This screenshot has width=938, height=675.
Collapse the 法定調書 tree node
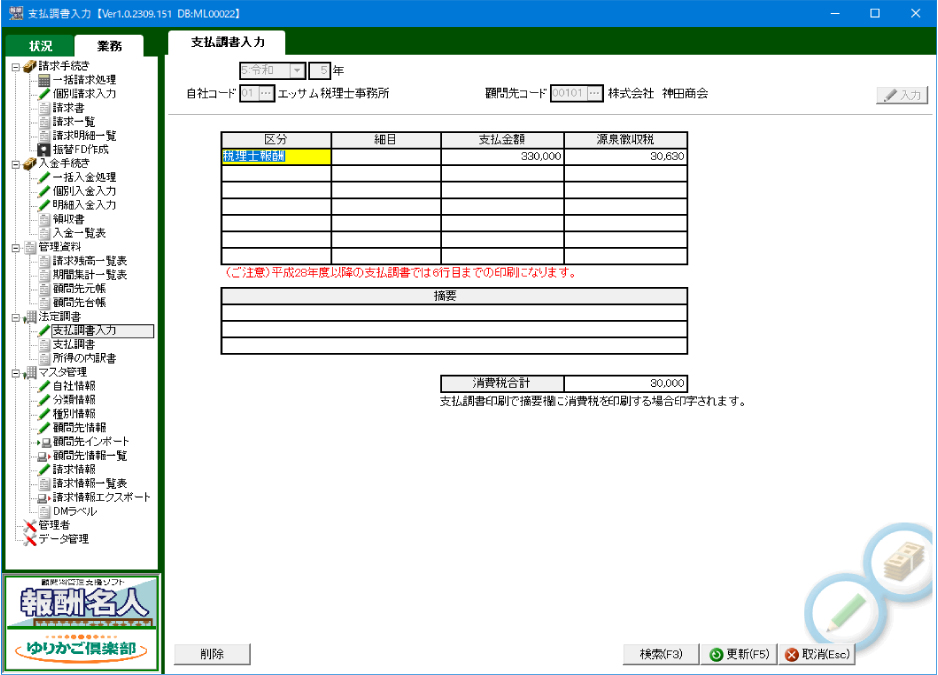coord(15,317)
